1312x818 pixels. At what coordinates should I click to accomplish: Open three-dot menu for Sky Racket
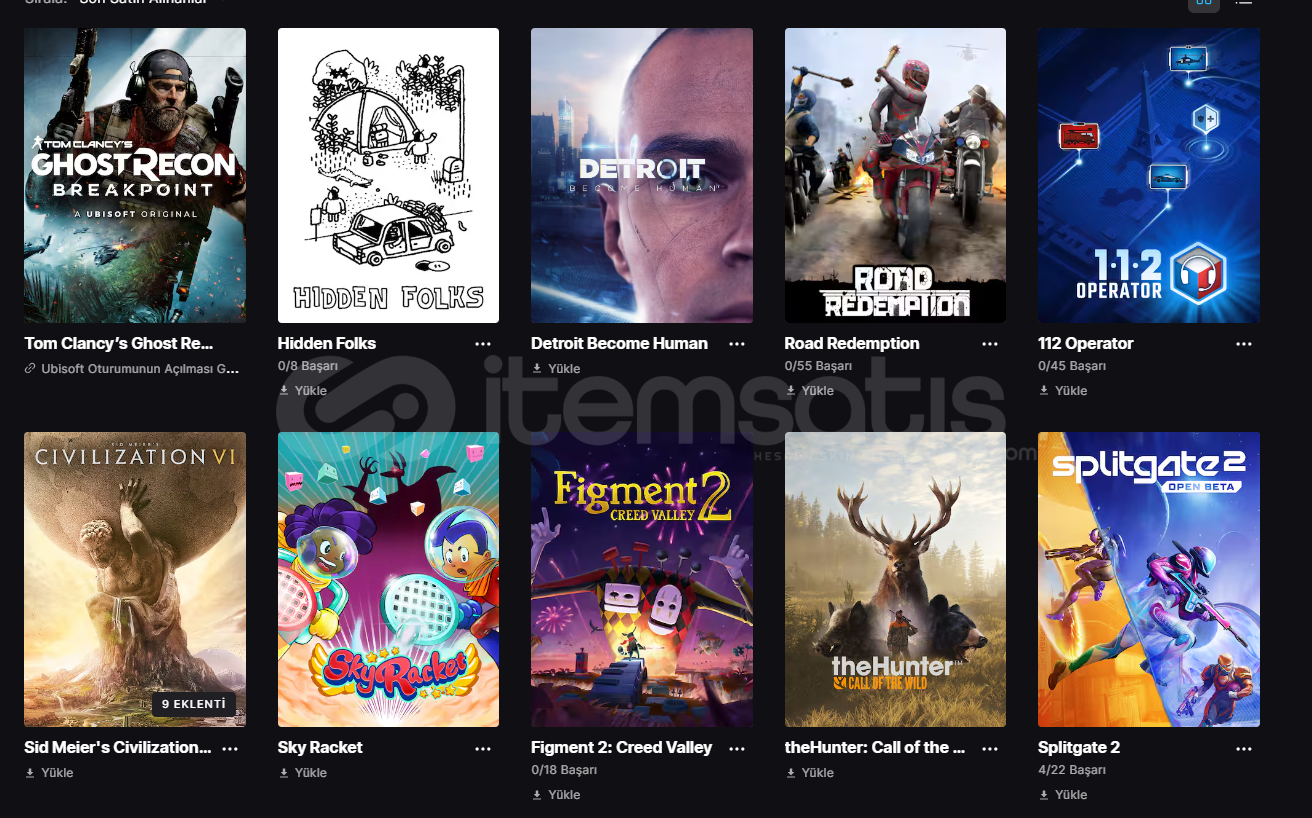[483, 748]
